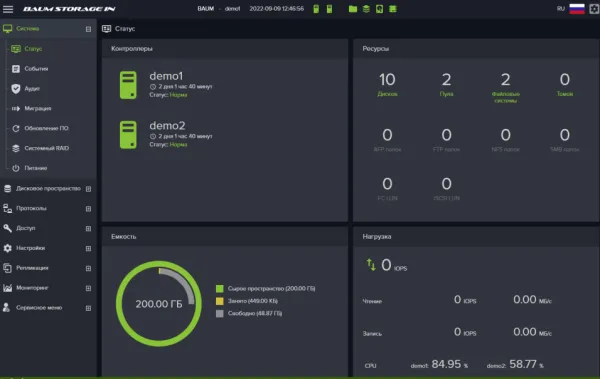Open Миграция in the sidebar
600x379 pixels.
tap(38, 109)
